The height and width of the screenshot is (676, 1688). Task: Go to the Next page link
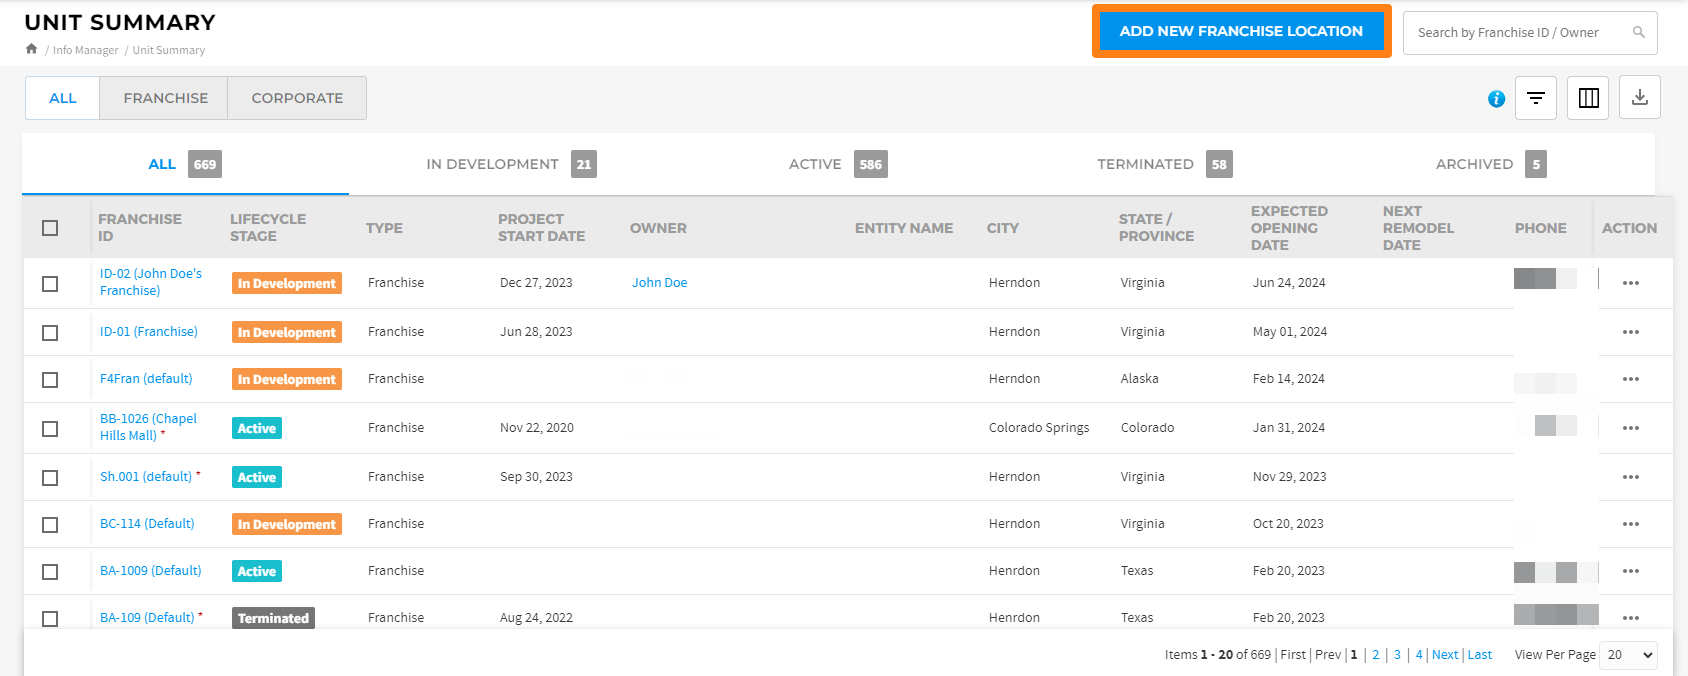point(1444,655)
